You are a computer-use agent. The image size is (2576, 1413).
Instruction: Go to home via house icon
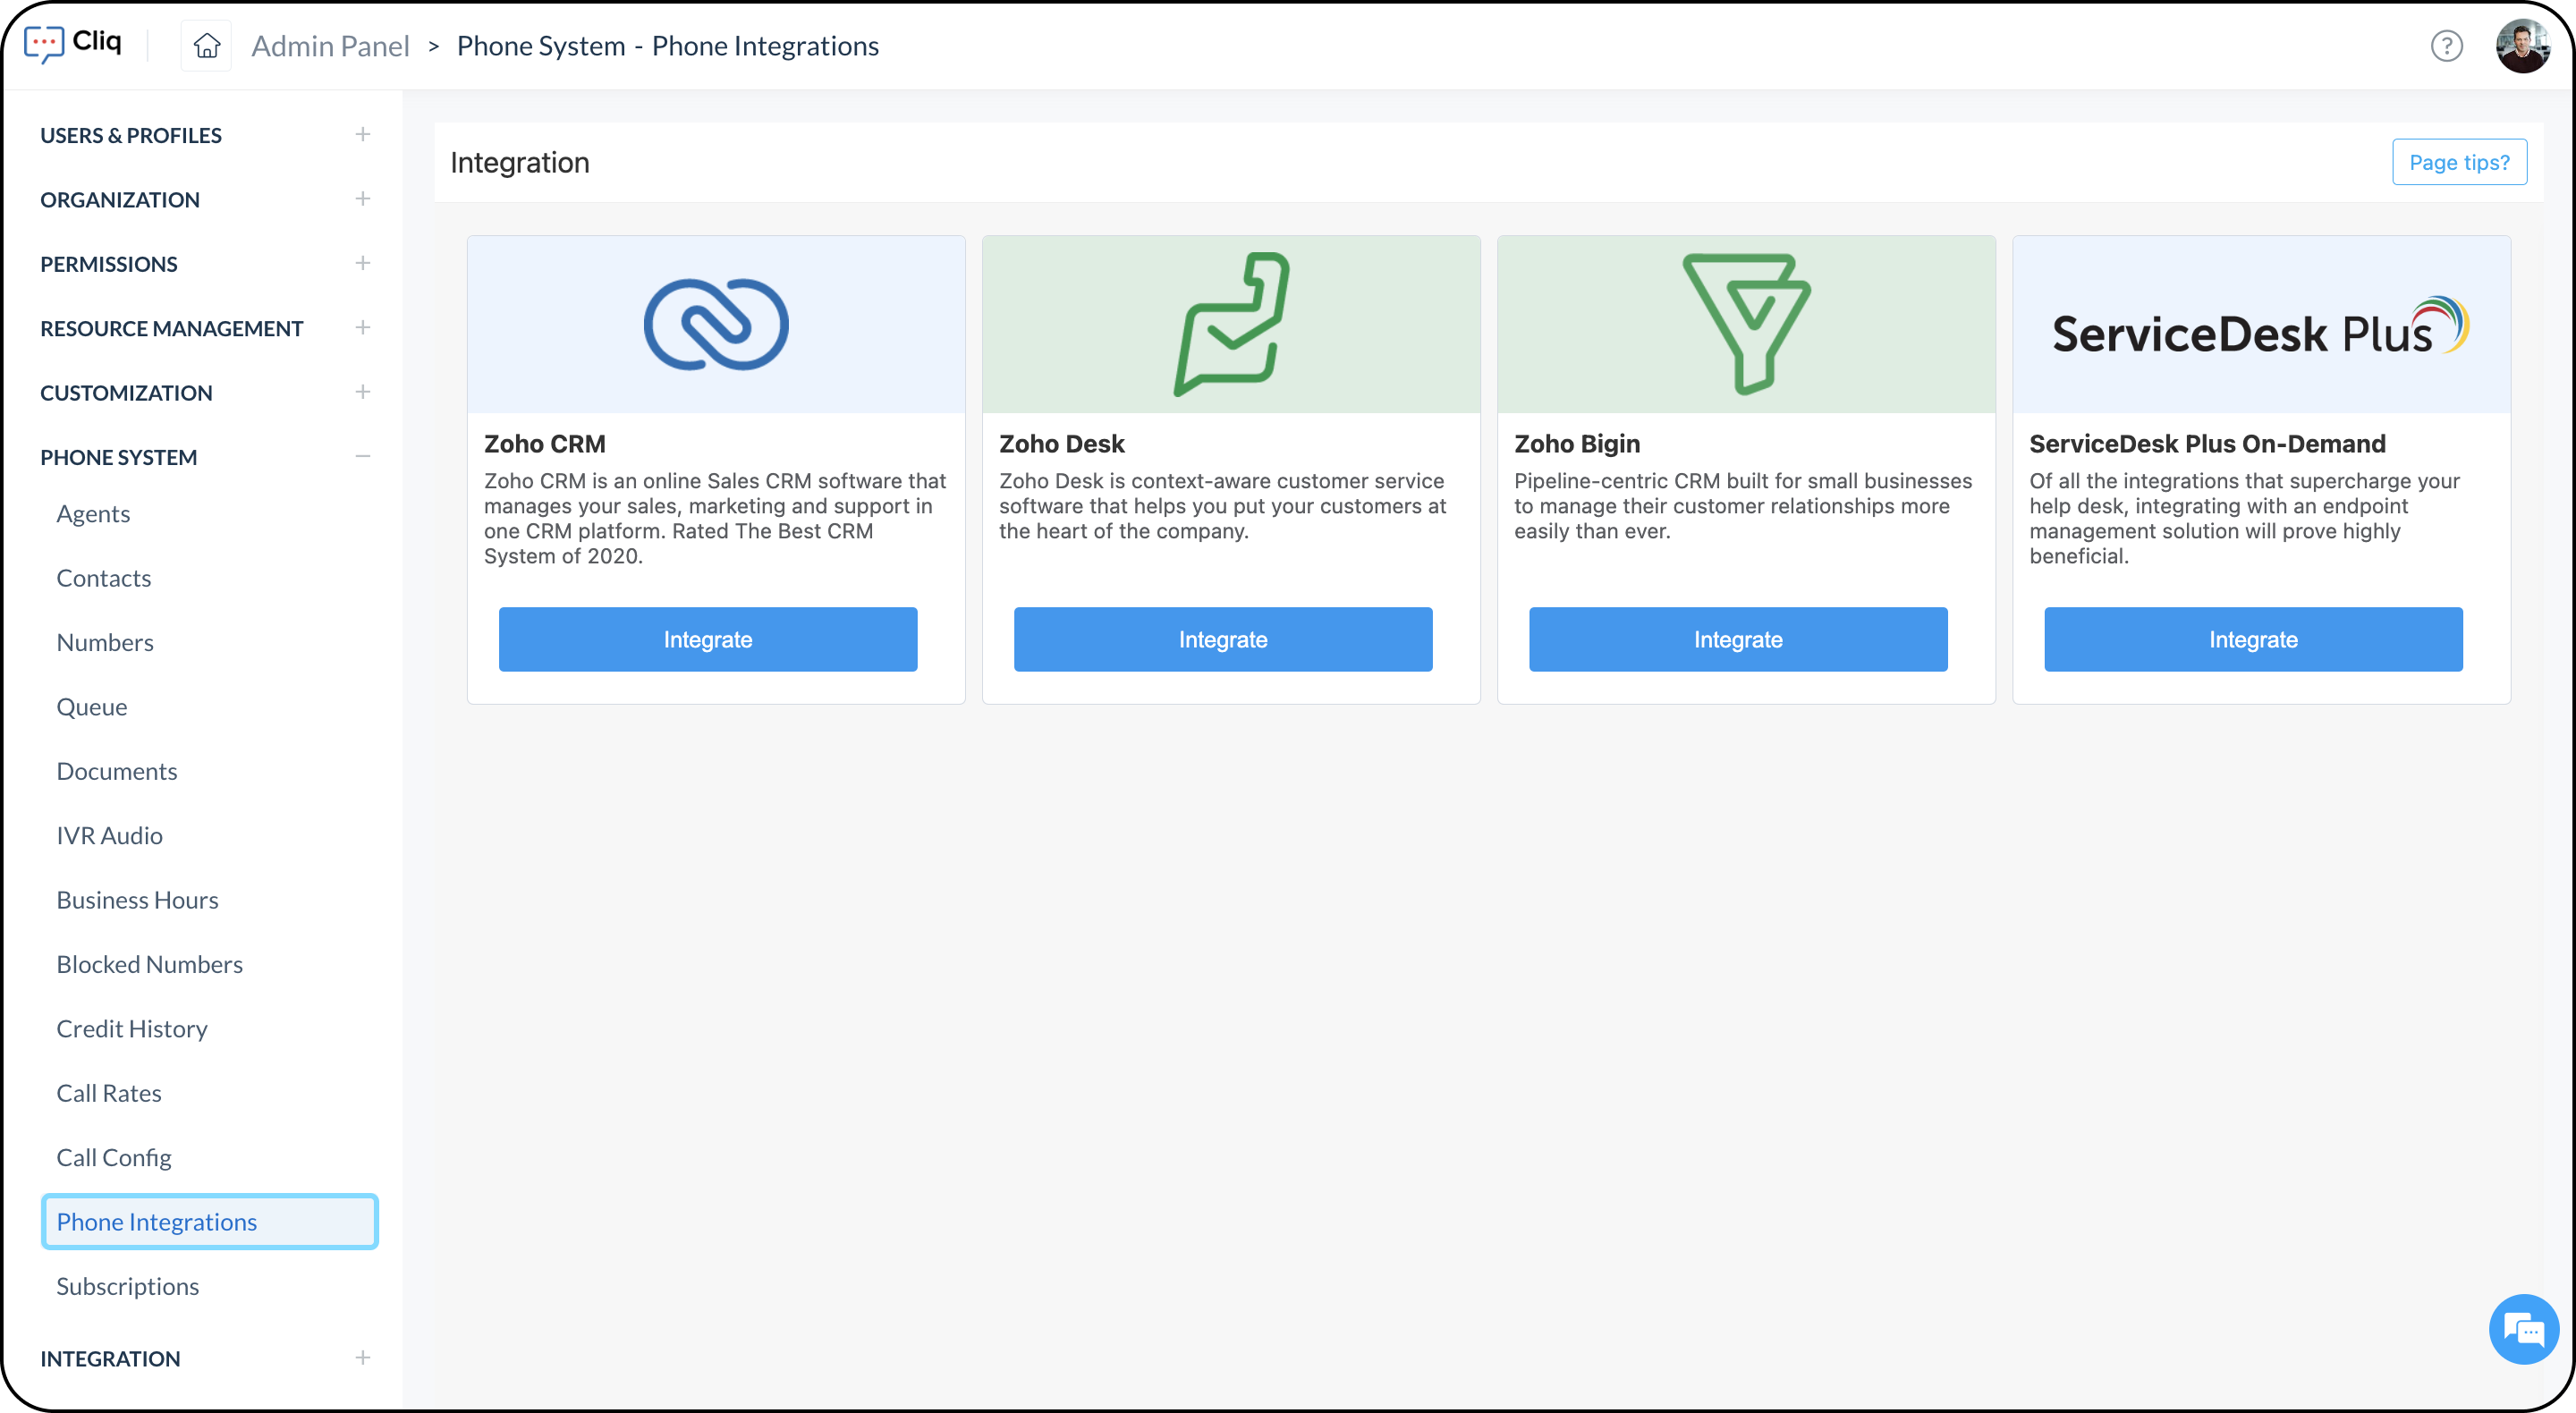[206, 46]
